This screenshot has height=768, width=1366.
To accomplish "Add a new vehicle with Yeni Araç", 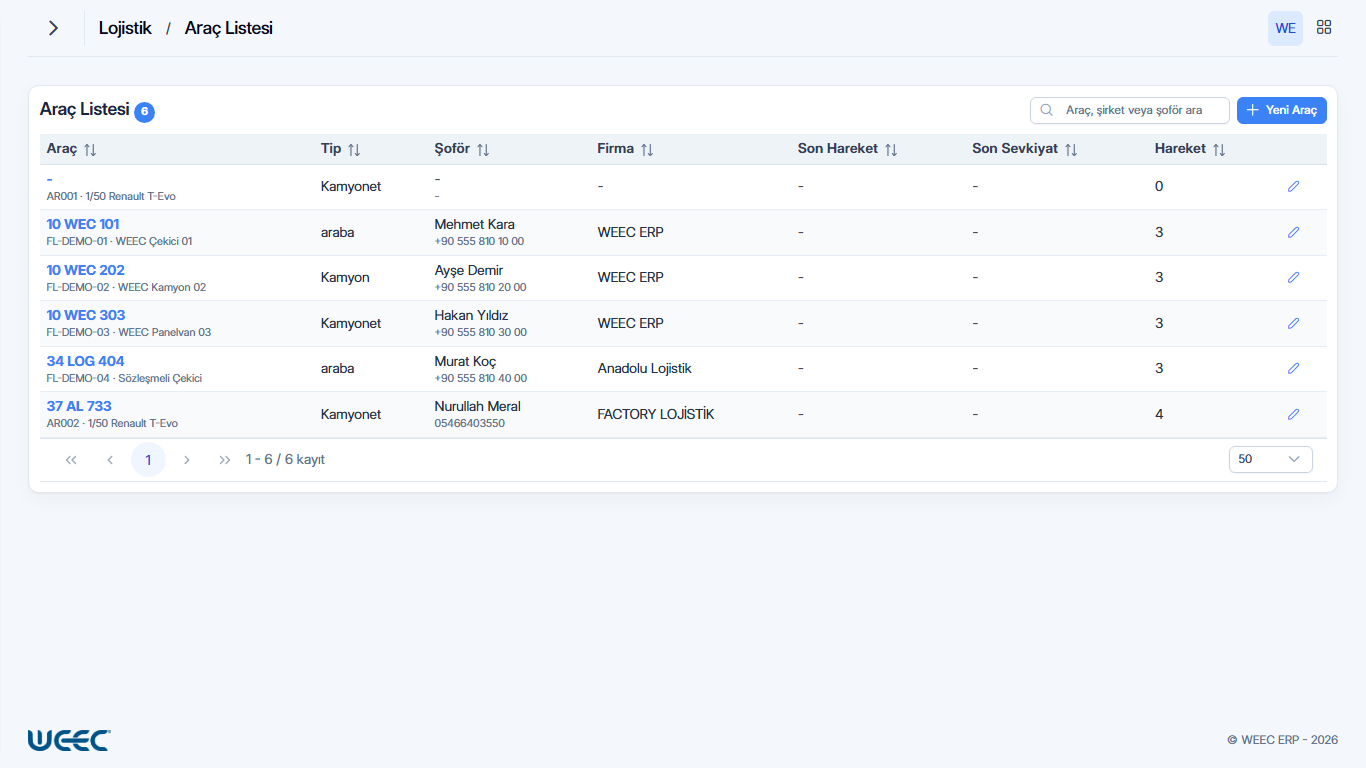I will [x=1282, y=110].
